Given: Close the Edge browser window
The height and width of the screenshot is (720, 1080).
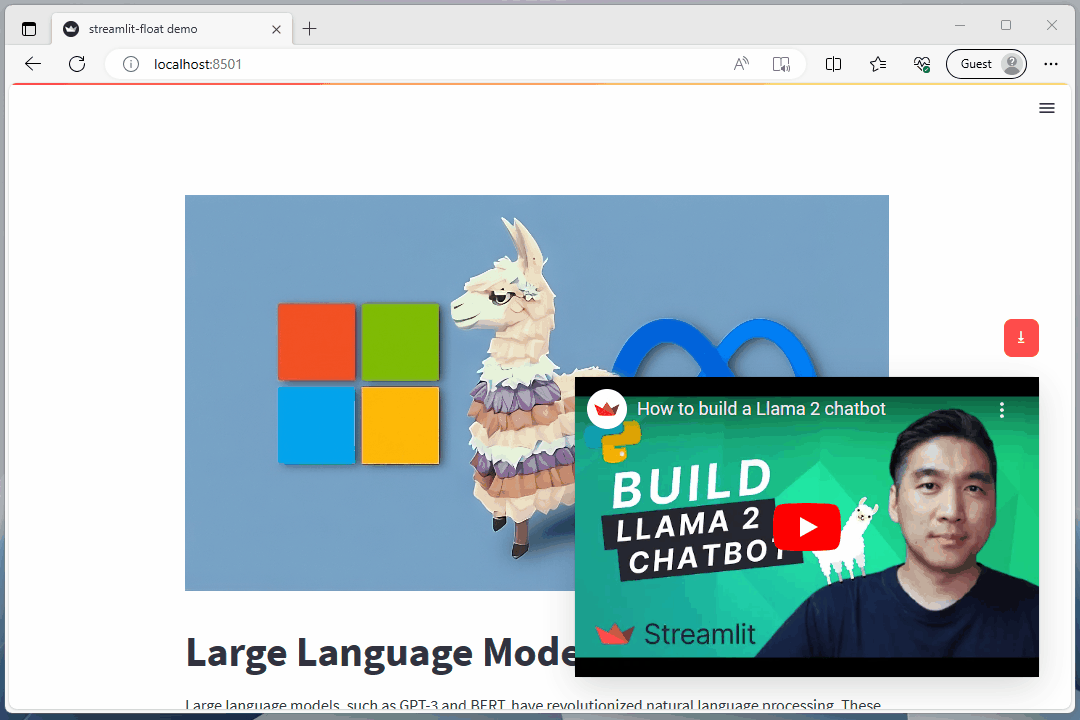Looking at the screenshot, I should pos(1052,25).
